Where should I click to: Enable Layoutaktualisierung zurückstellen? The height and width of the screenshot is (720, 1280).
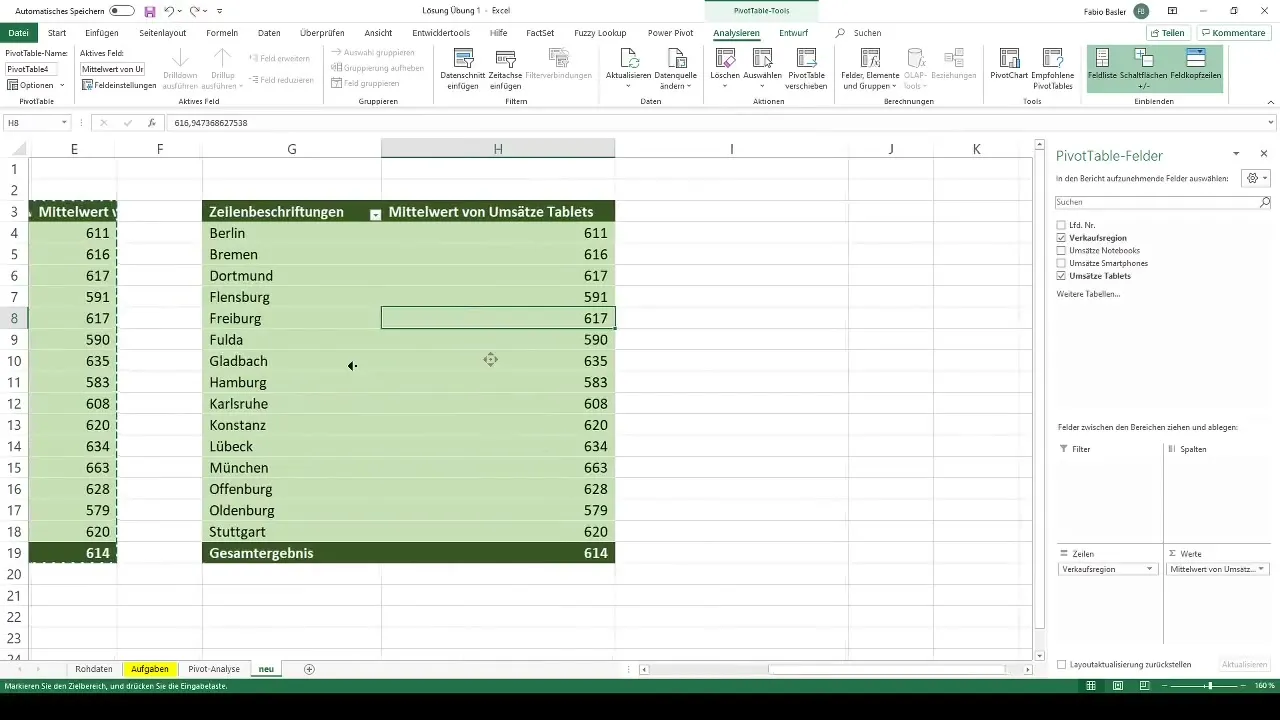click(x=1062, y=664)
